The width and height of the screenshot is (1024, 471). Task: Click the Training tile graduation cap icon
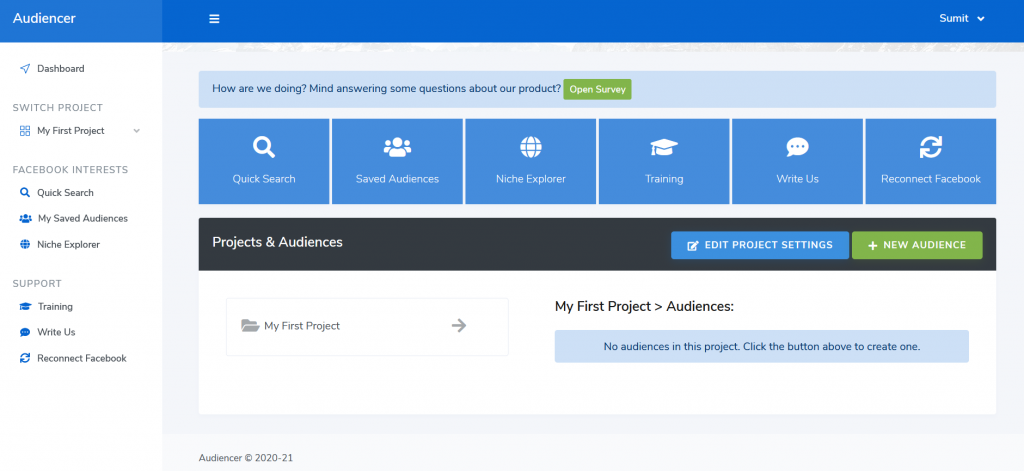pyautogui.click(x=664, y=148)
